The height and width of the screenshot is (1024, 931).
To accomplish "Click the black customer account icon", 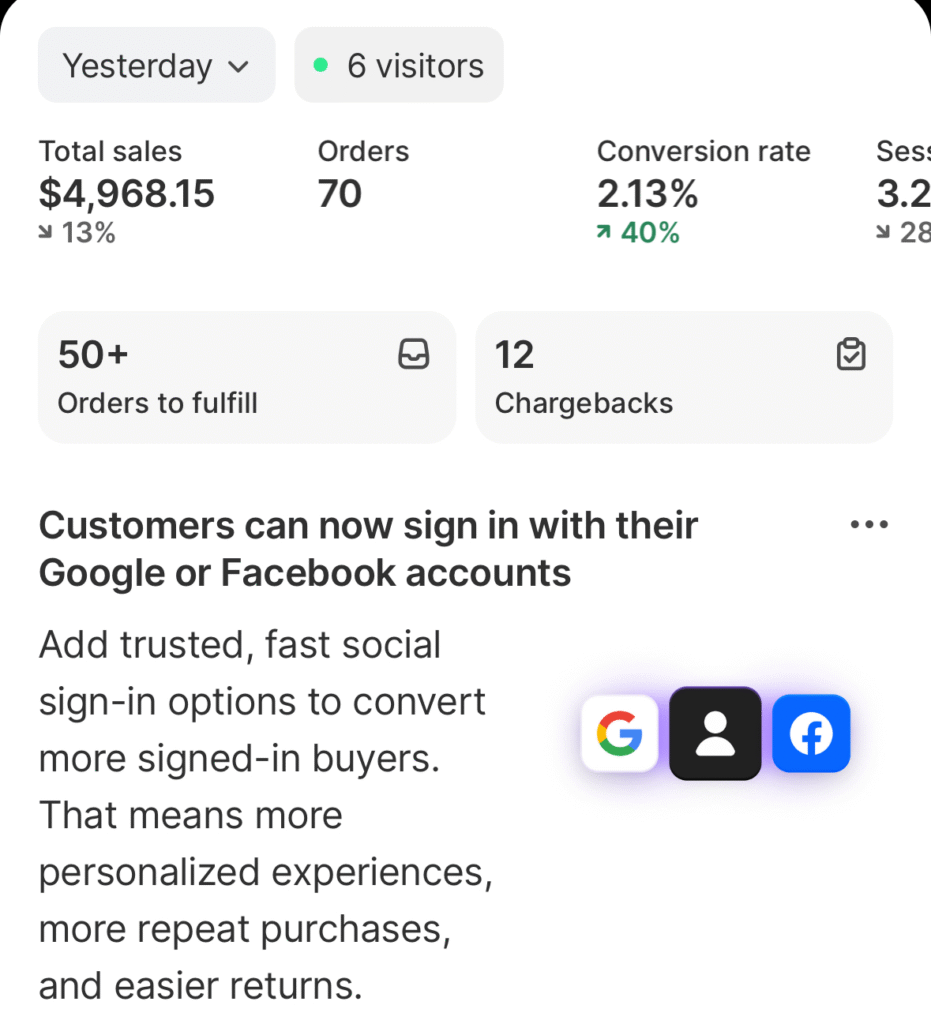I will coord(715,733).
